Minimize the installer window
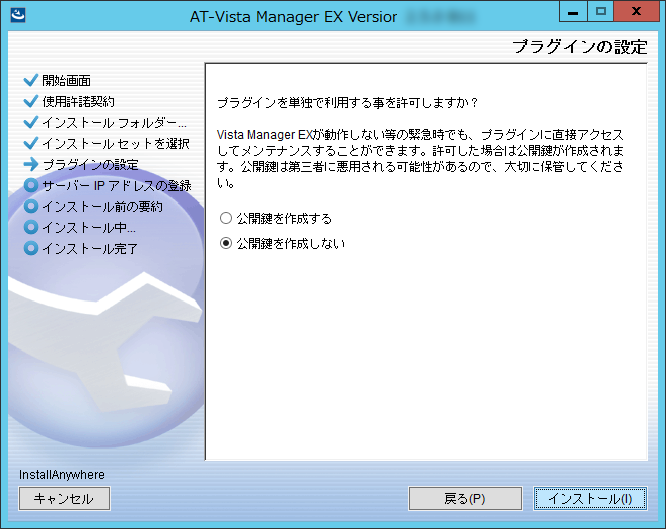This screenshot has width=666, height=529. click(x=573, y=11)
